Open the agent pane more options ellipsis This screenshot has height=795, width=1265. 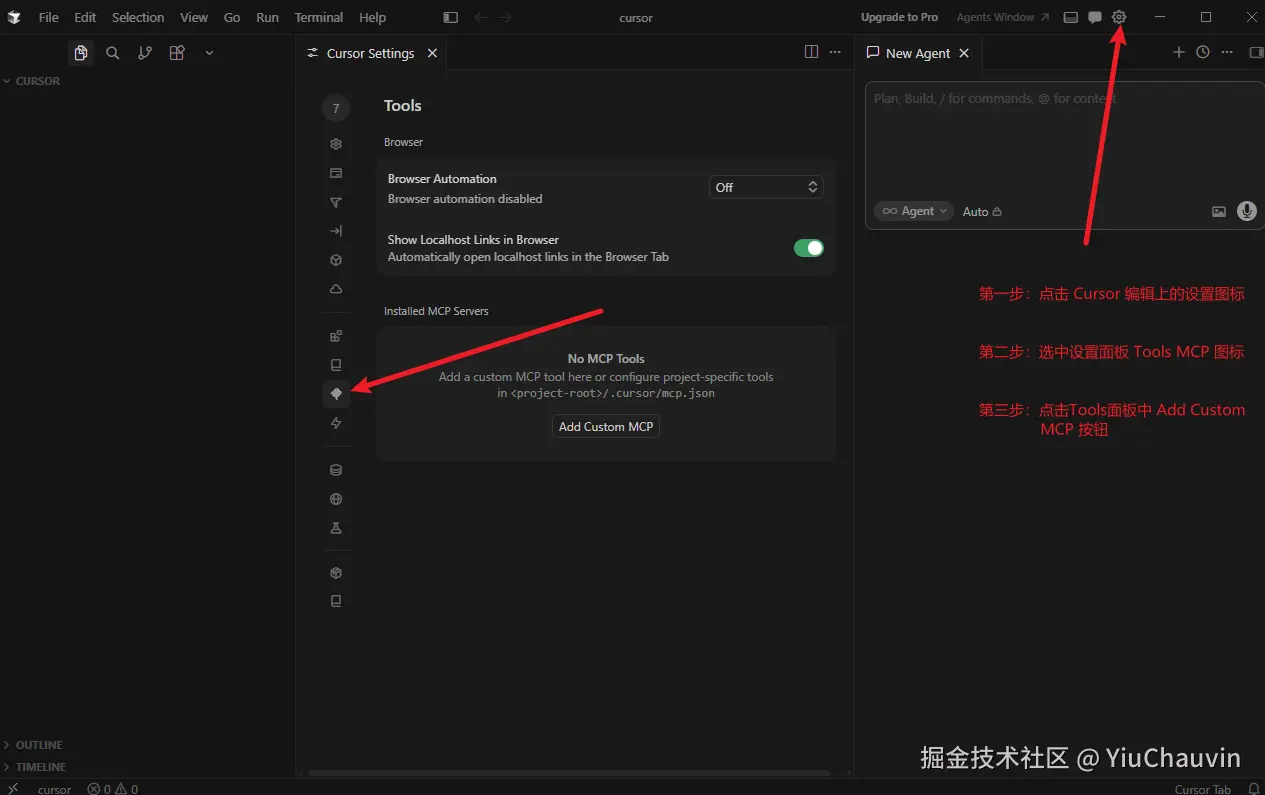[1227, 52]
